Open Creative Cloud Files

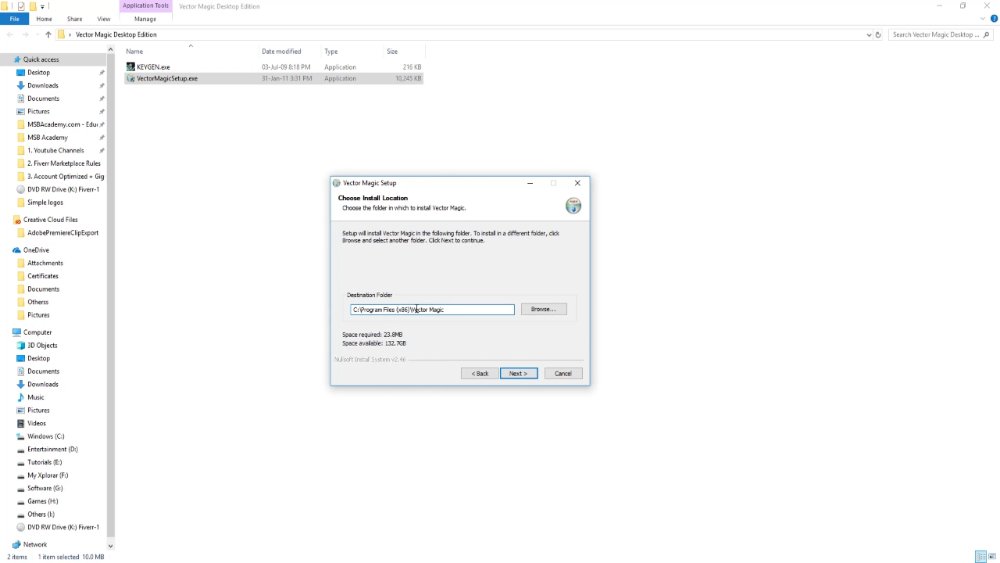click(50, 219)
